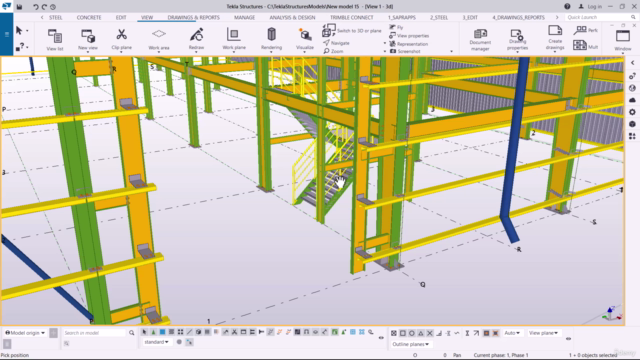This screenshot has width=640, height=360.
Task: Open the Document manager
Action: [x=480, y=40]
